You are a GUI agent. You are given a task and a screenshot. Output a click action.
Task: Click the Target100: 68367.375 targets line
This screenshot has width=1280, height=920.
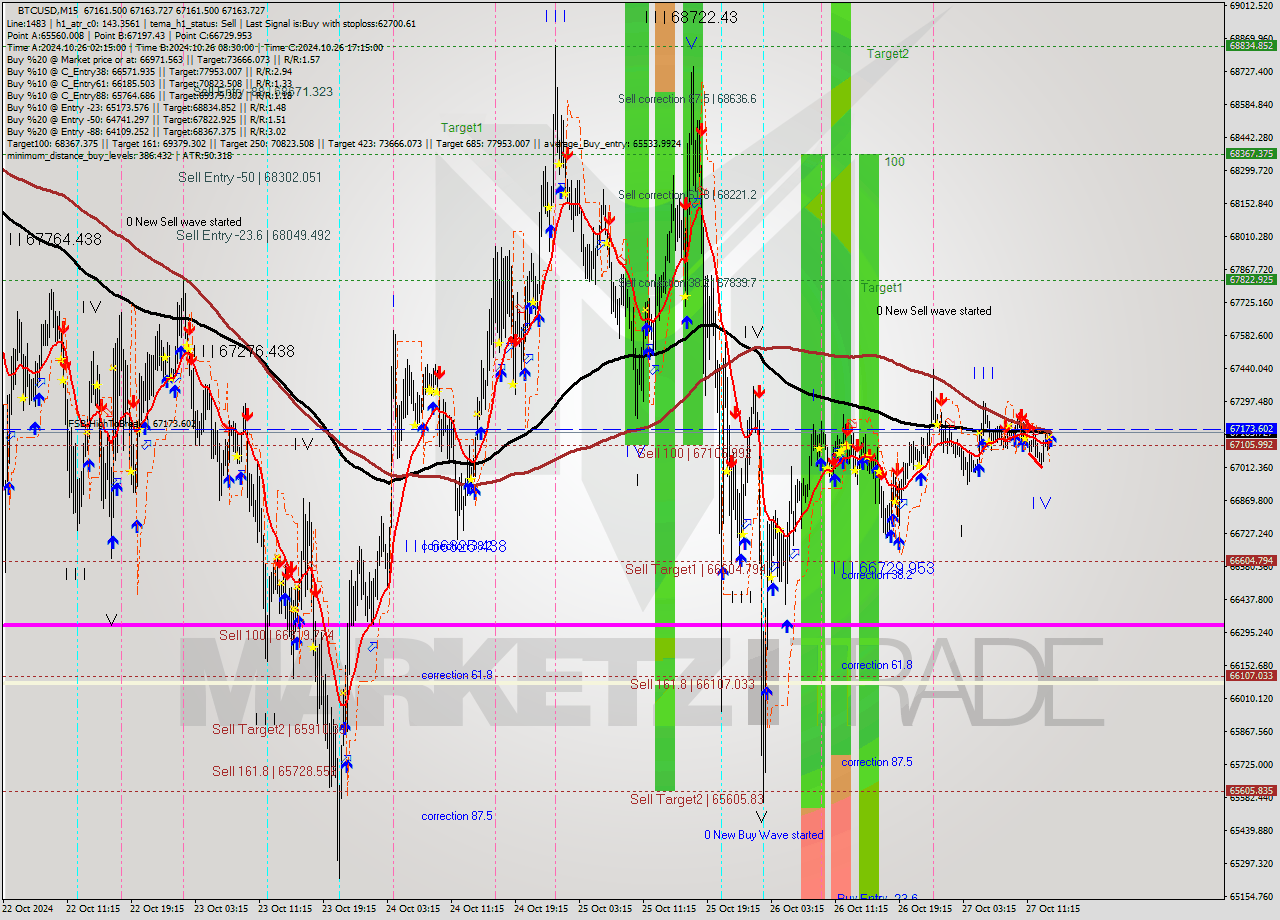click(x=345, y=143)
